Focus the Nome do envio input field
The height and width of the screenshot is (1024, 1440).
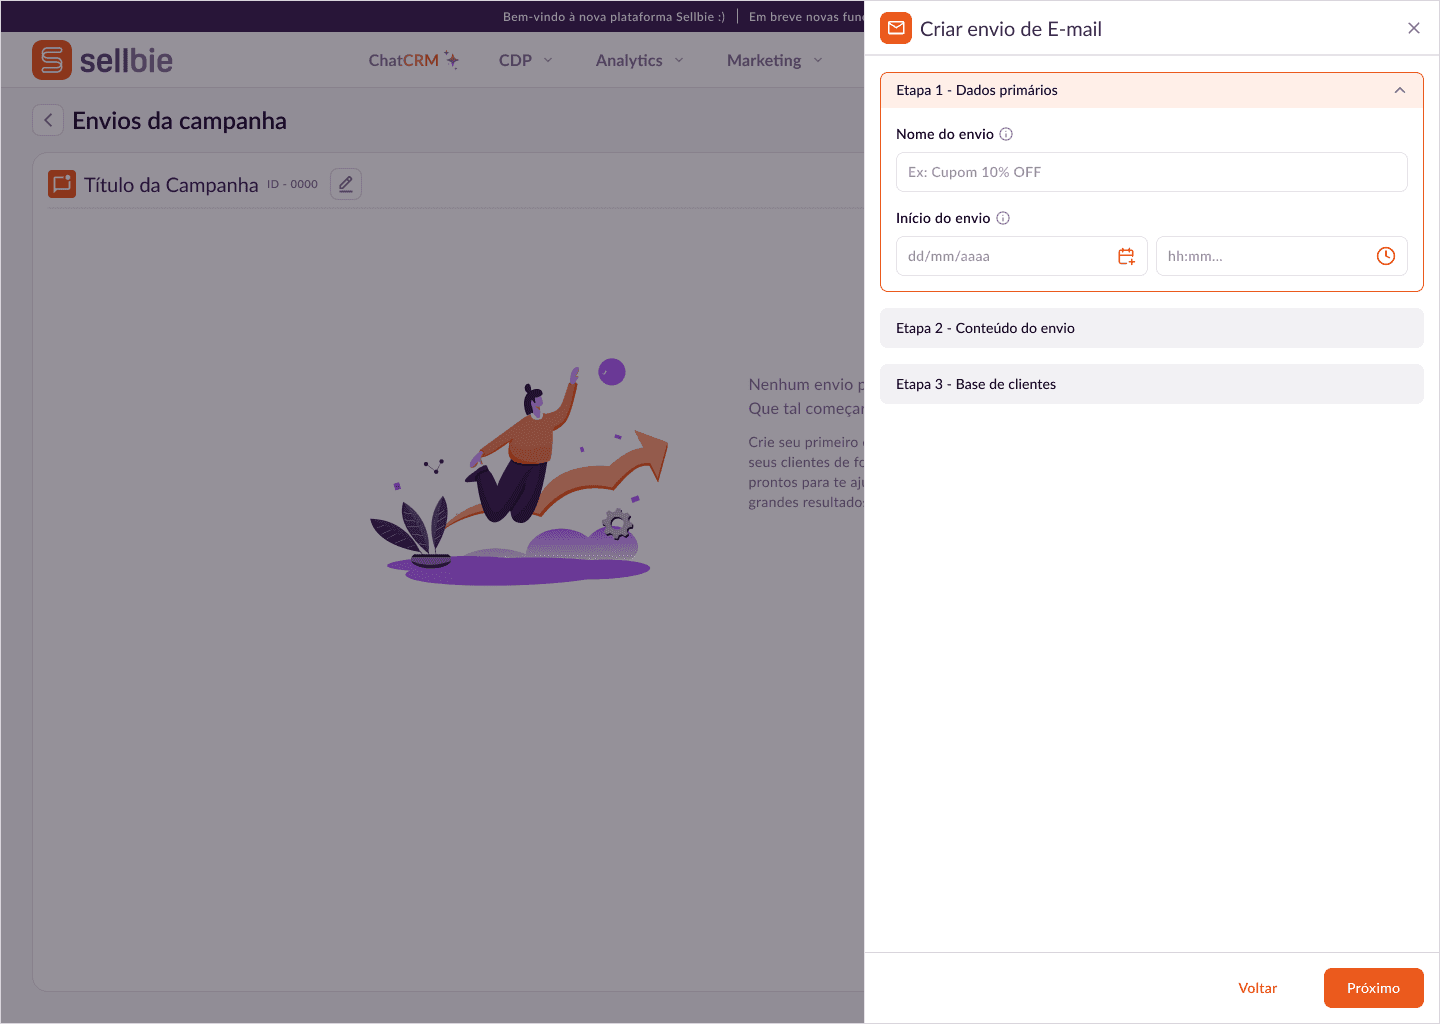pos(1152,172)
